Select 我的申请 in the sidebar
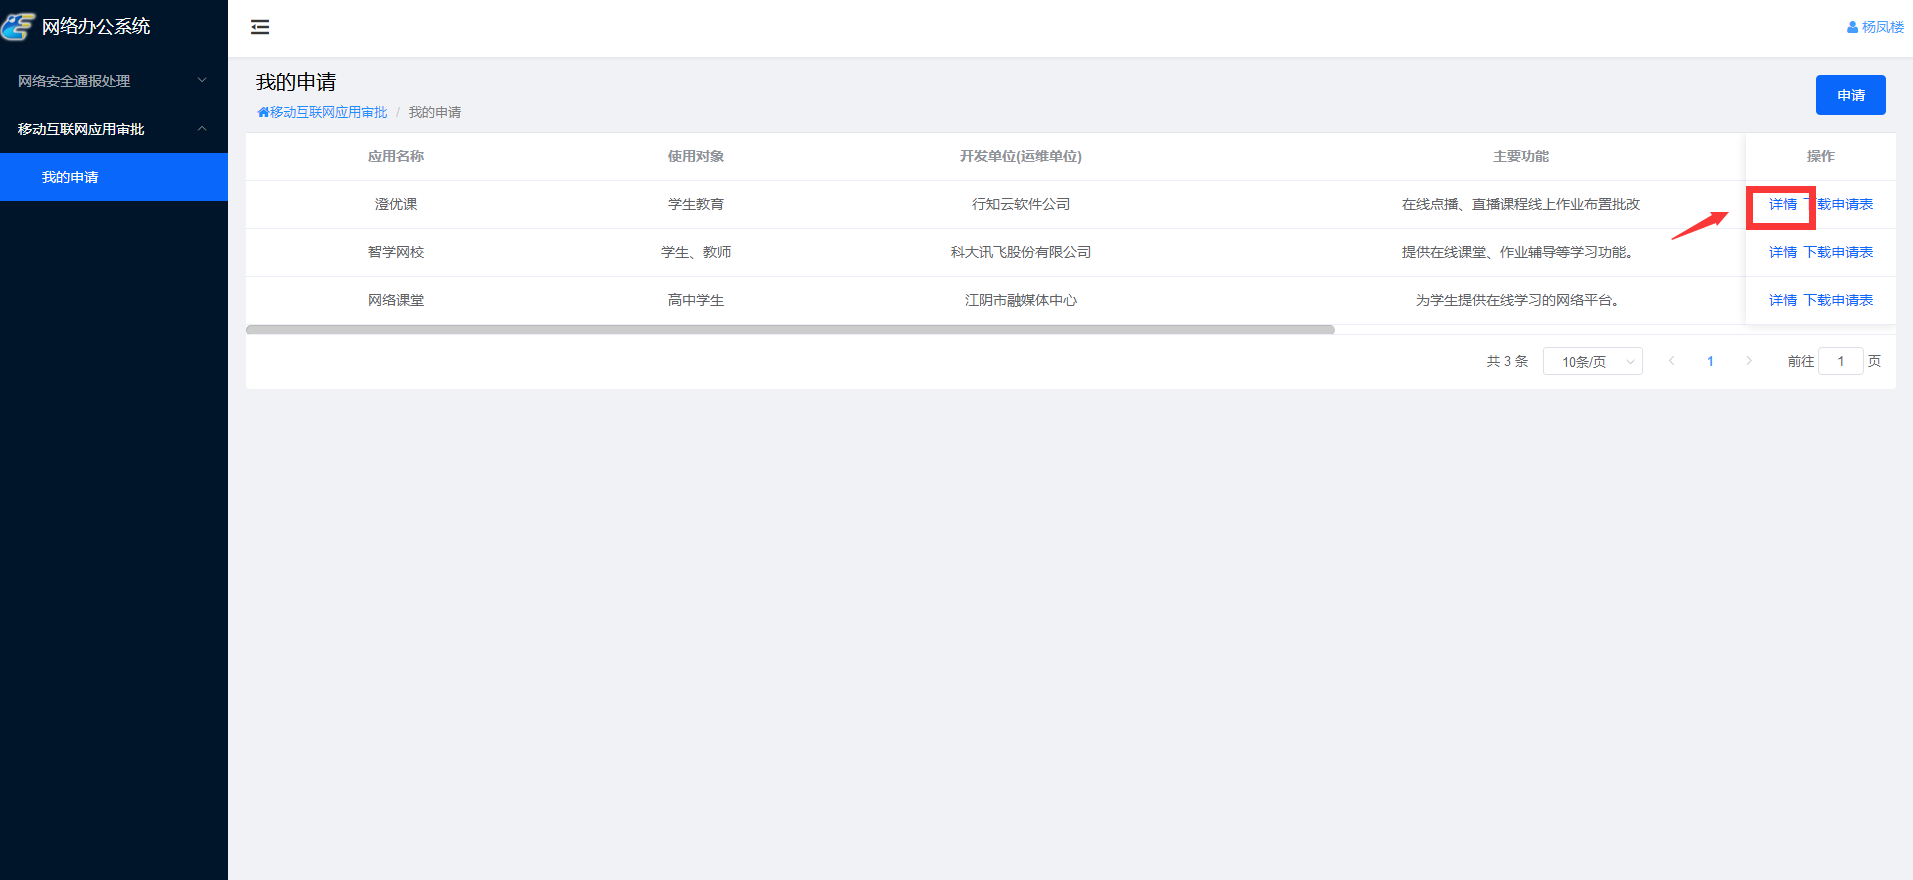1913x880 pixels. [x=114, y=177]
